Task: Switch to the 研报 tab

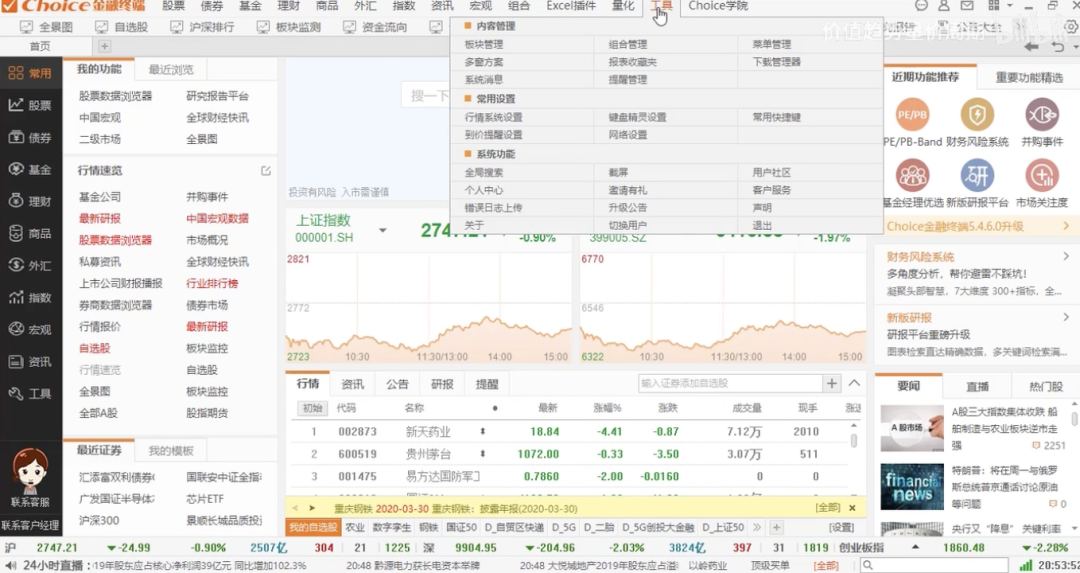Action: tap(442, 384)
